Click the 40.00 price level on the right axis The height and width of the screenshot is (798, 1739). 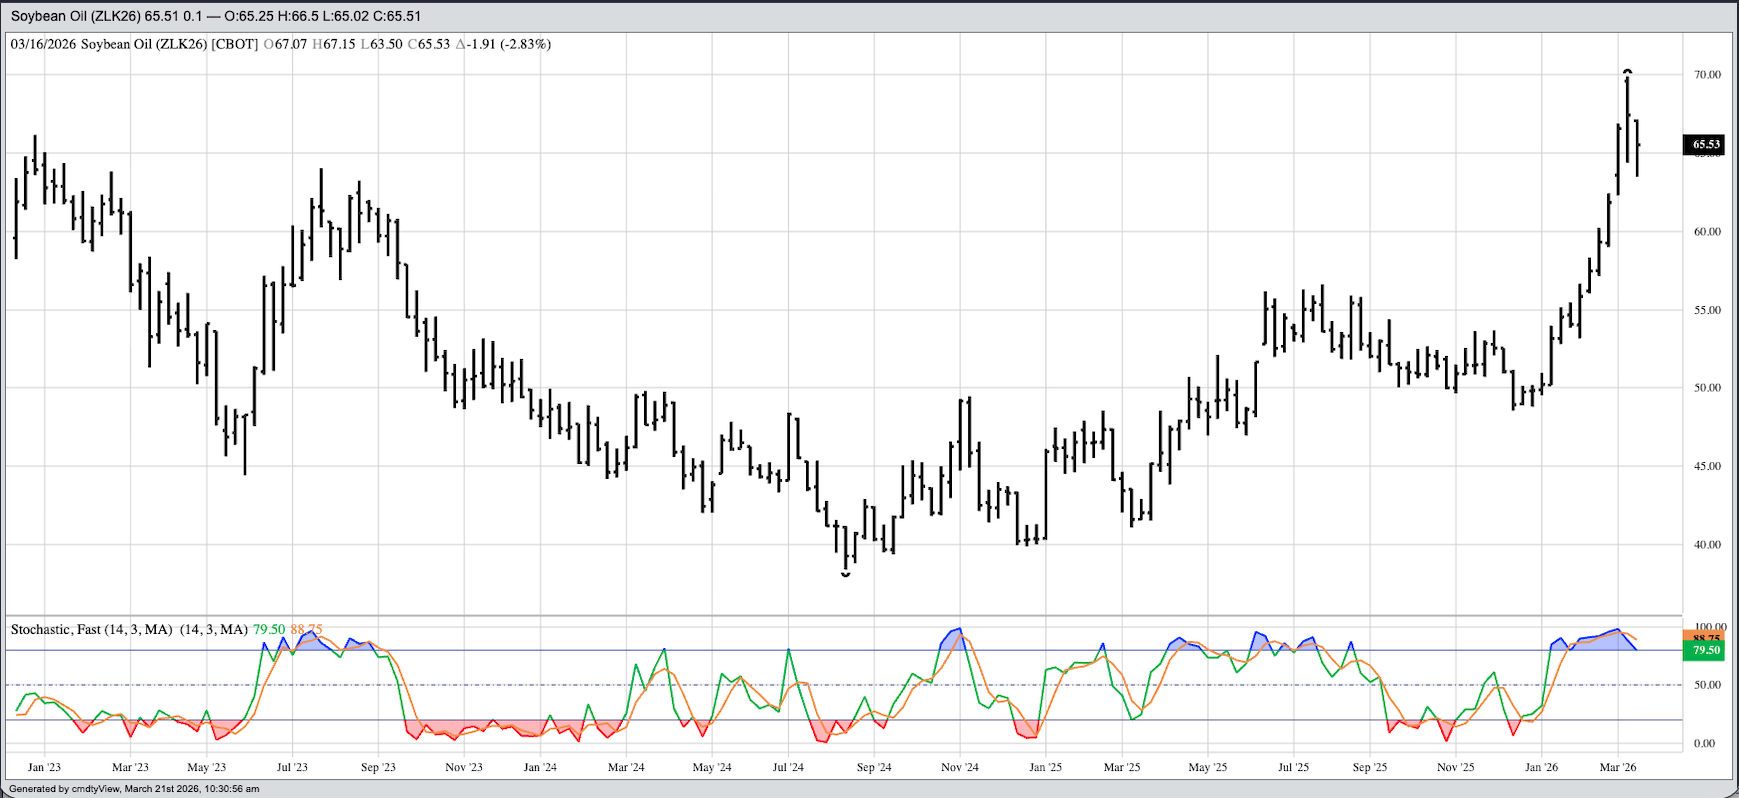pyautogui.click(x=1707, y=545)
